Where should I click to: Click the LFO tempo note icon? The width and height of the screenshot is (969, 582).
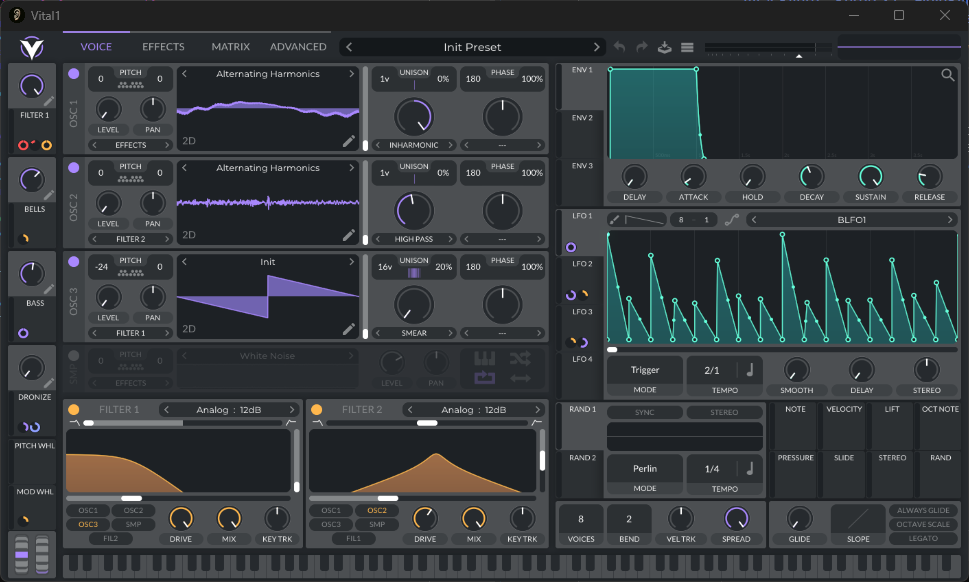(x=750, y=369)
